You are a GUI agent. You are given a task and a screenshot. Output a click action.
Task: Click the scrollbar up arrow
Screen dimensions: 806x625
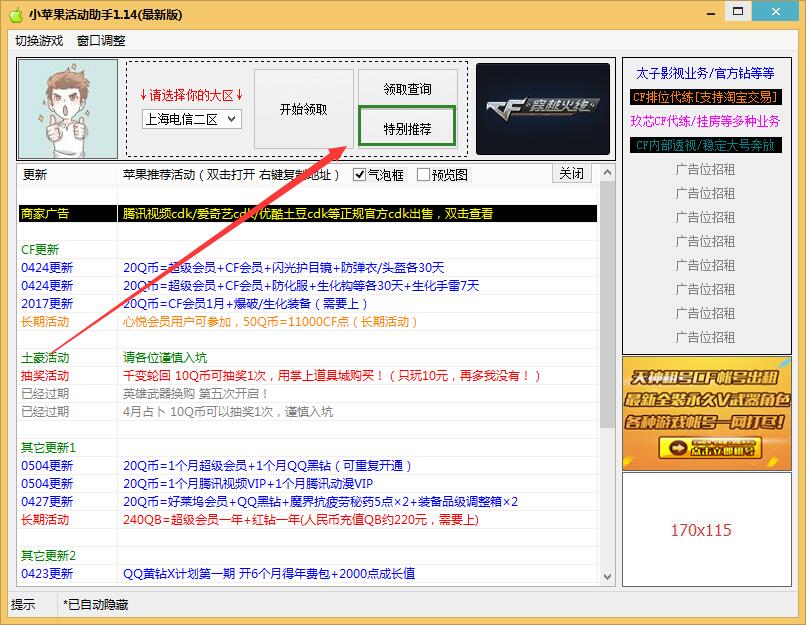[x=607, y=173]
